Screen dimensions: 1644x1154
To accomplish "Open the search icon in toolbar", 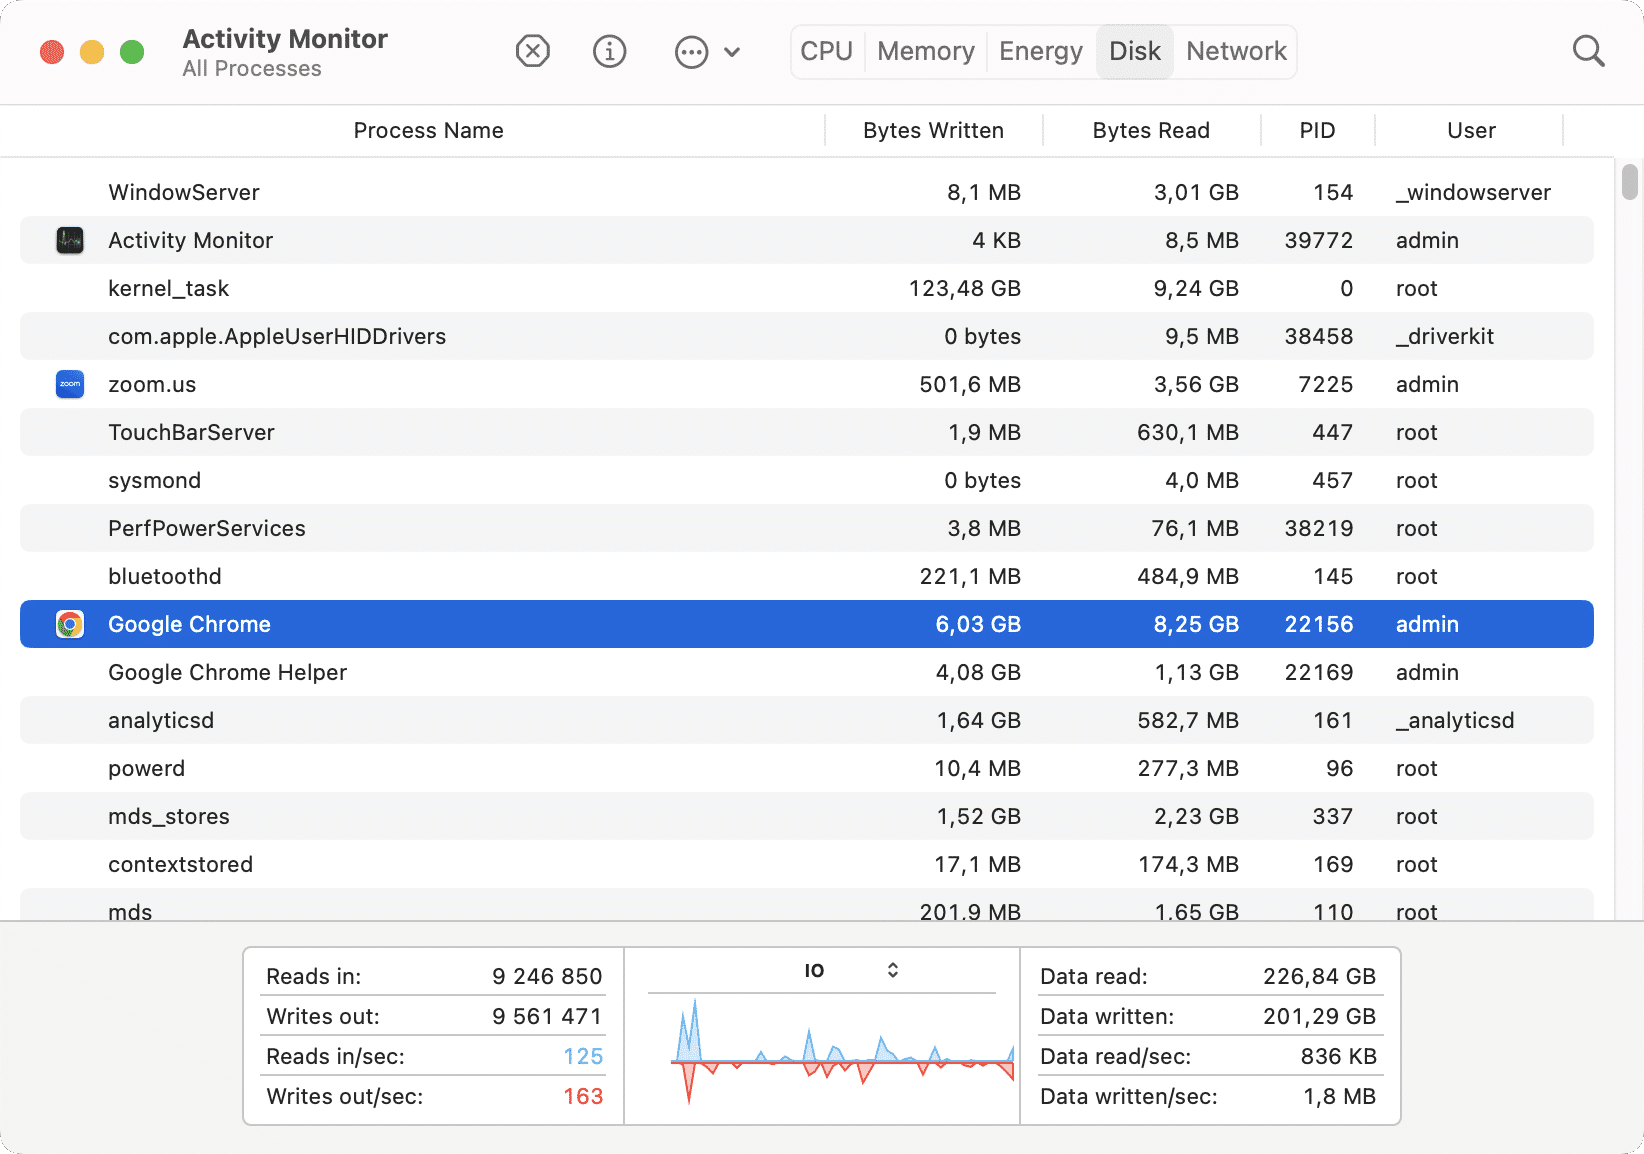I will pyautogui.click(x=1588, y=50).
